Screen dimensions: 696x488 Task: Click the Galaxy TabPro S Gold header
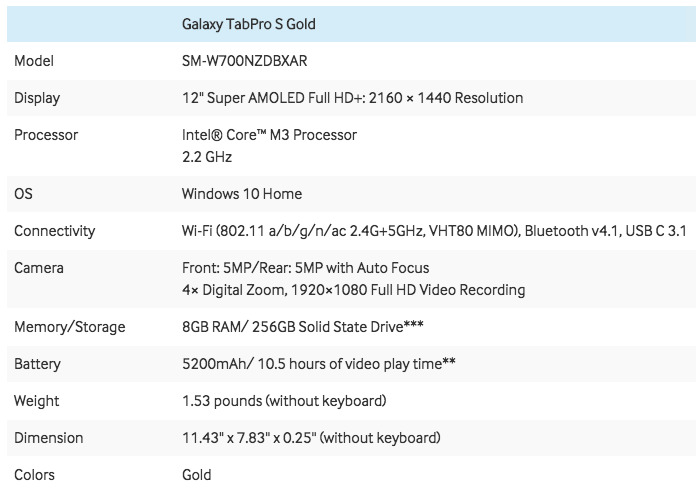[250, 24]
